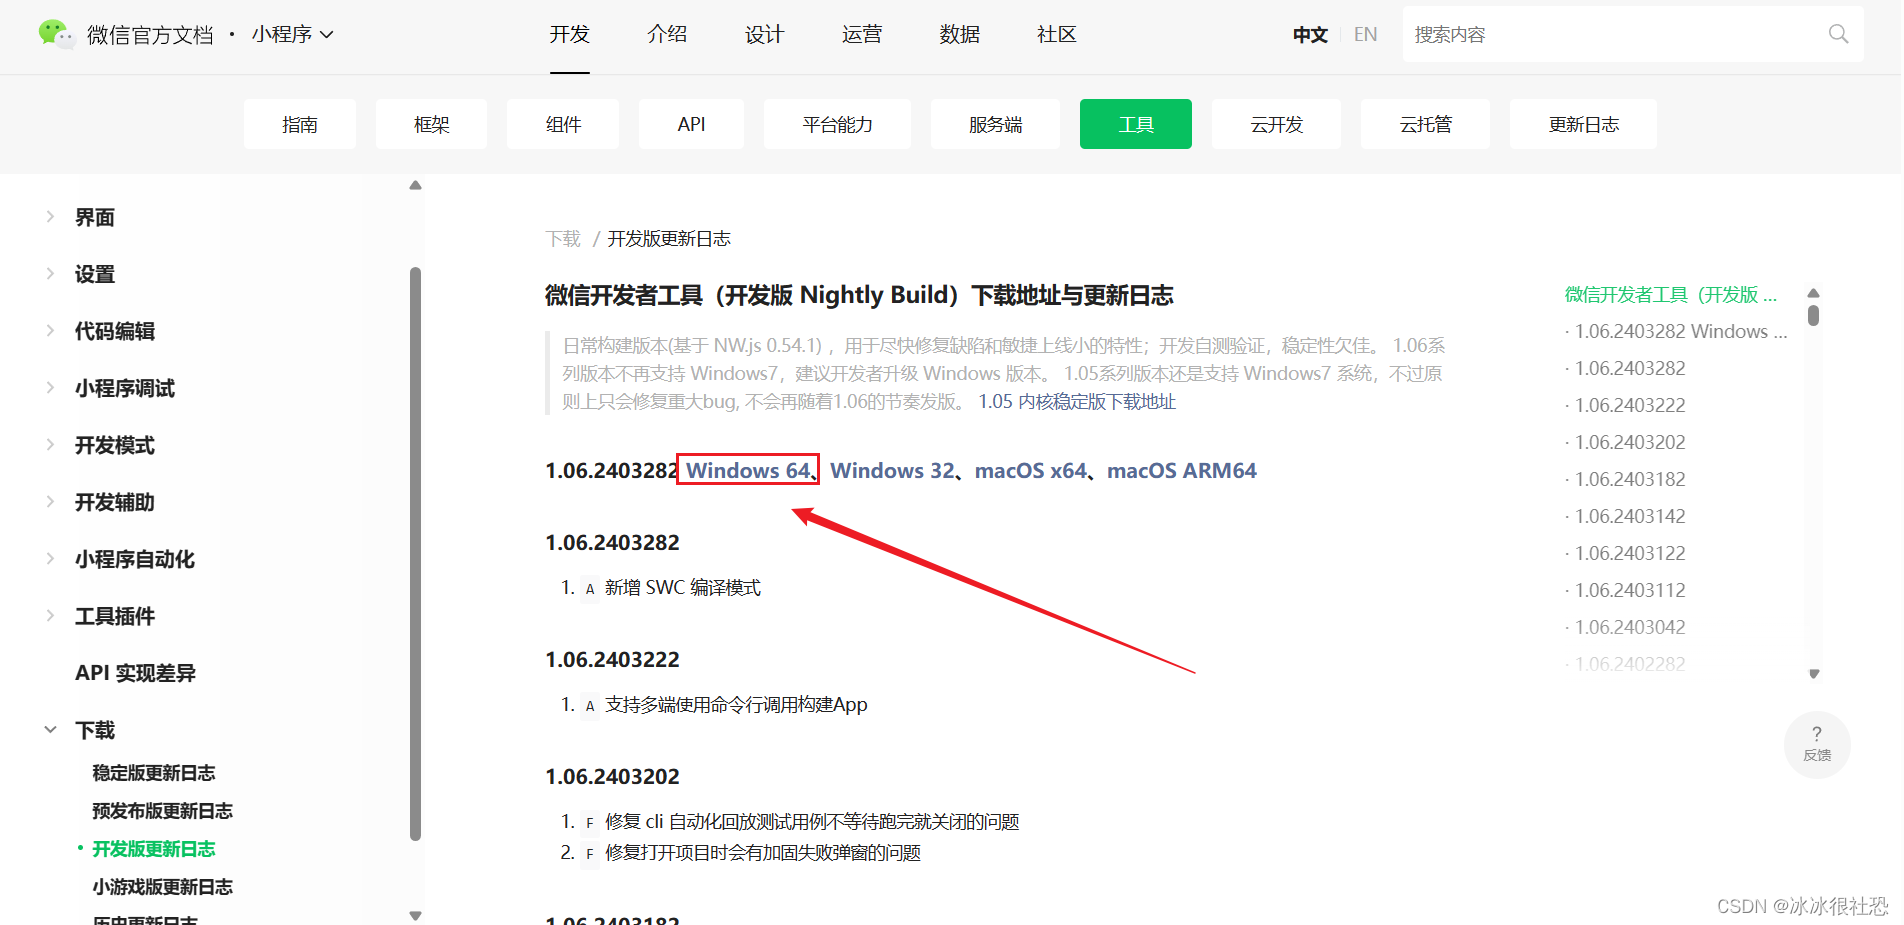This screenshot has width=1904, height=925.
Task: Click sidebar scrollbar up arrow
Action: pos(415,185)
